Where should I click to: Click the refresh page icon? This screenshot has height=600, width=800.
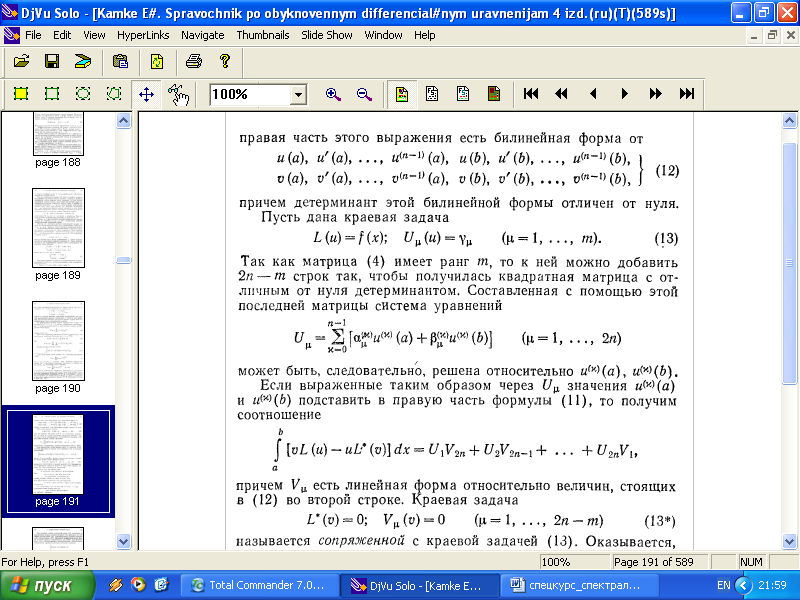click(157, 62)
